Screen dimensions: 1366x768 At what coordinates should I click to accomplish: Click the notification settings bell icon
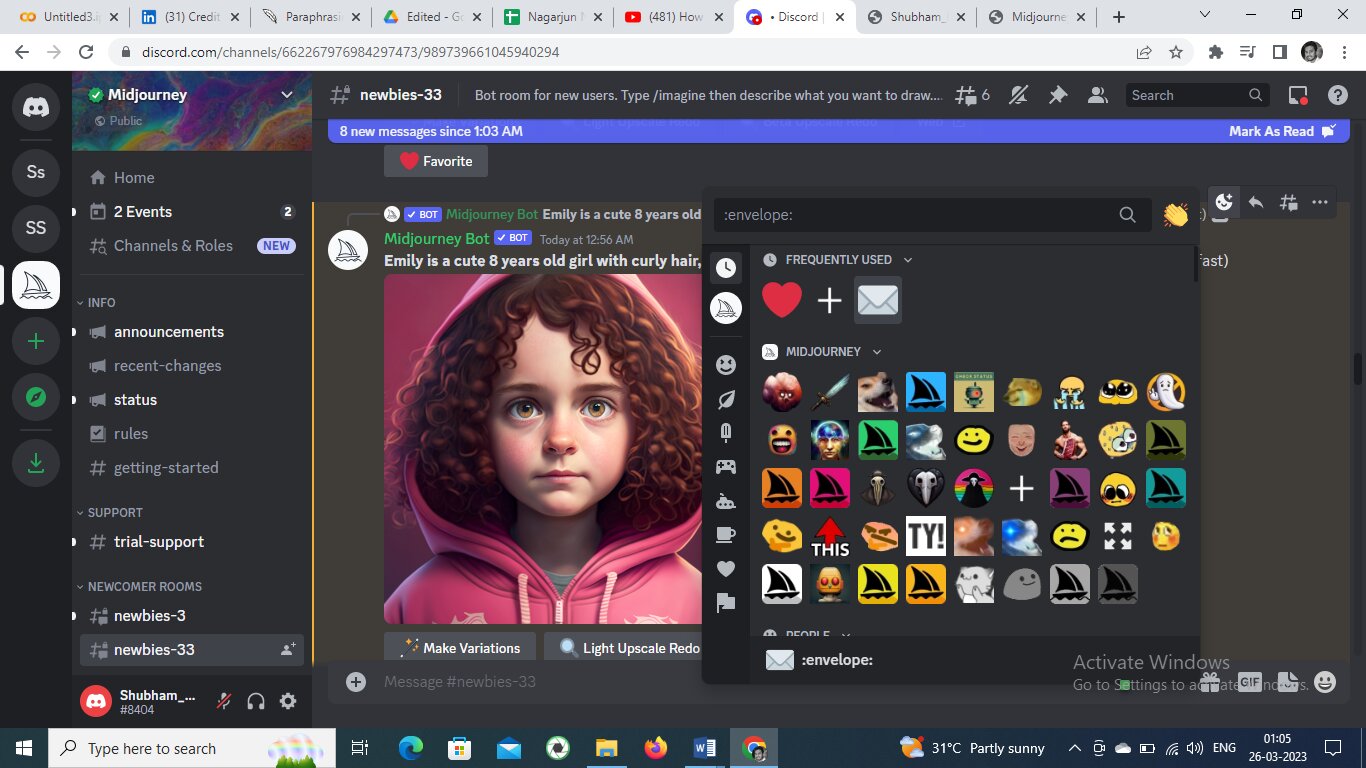[1018, 95]
